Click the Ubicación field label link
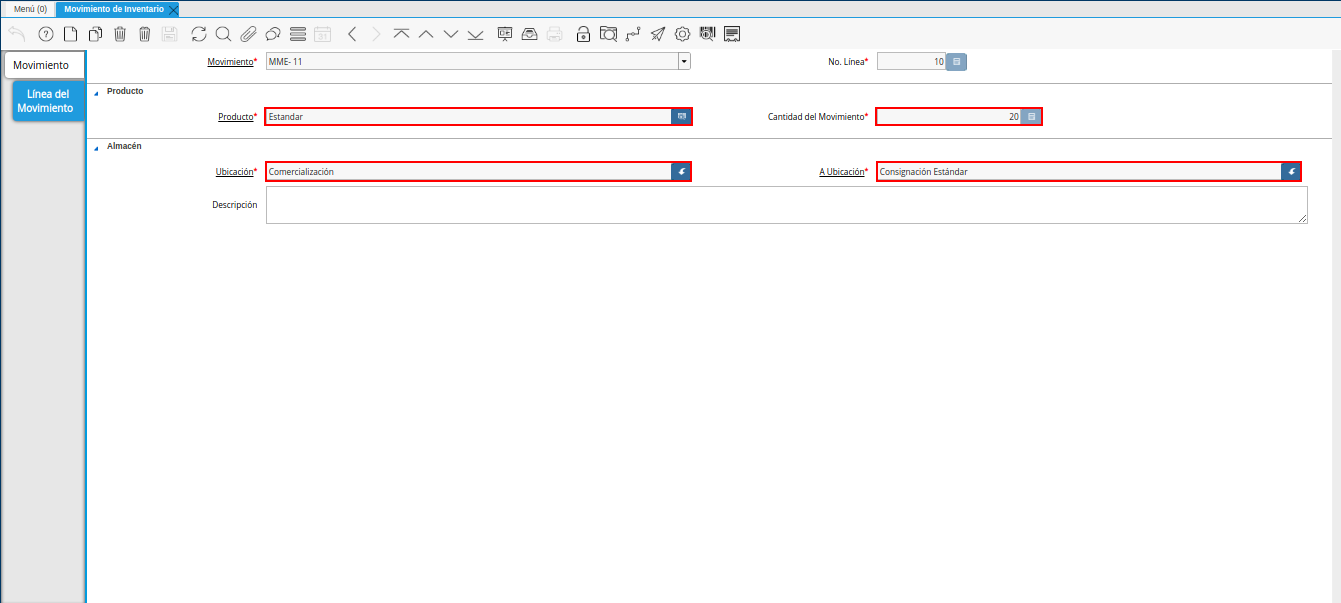The width and height of the screenshot is (1341, 603). [x=235, y=172]
